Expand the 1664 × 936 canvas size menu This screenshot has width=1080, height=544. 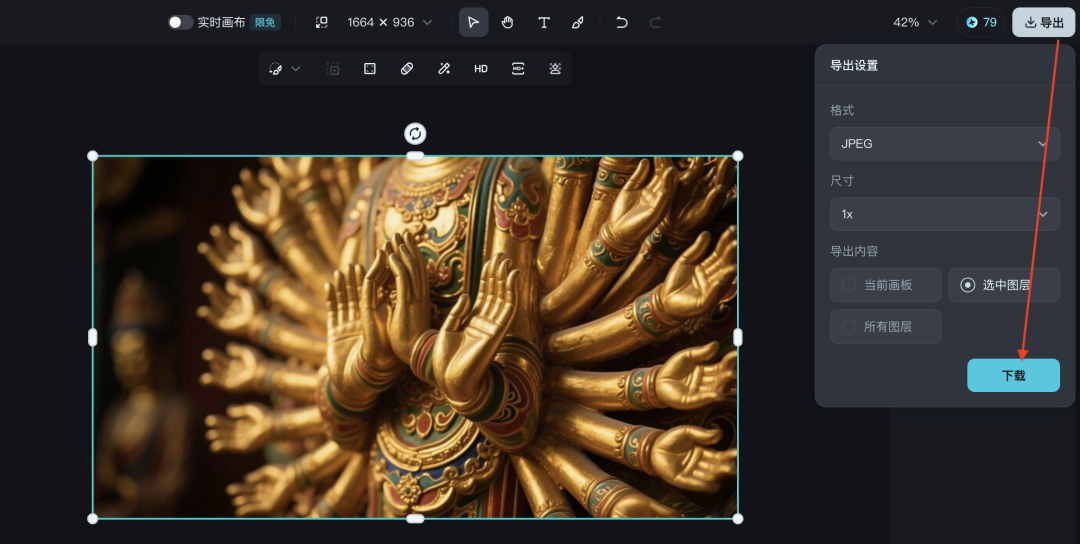(x=389, y=22)
